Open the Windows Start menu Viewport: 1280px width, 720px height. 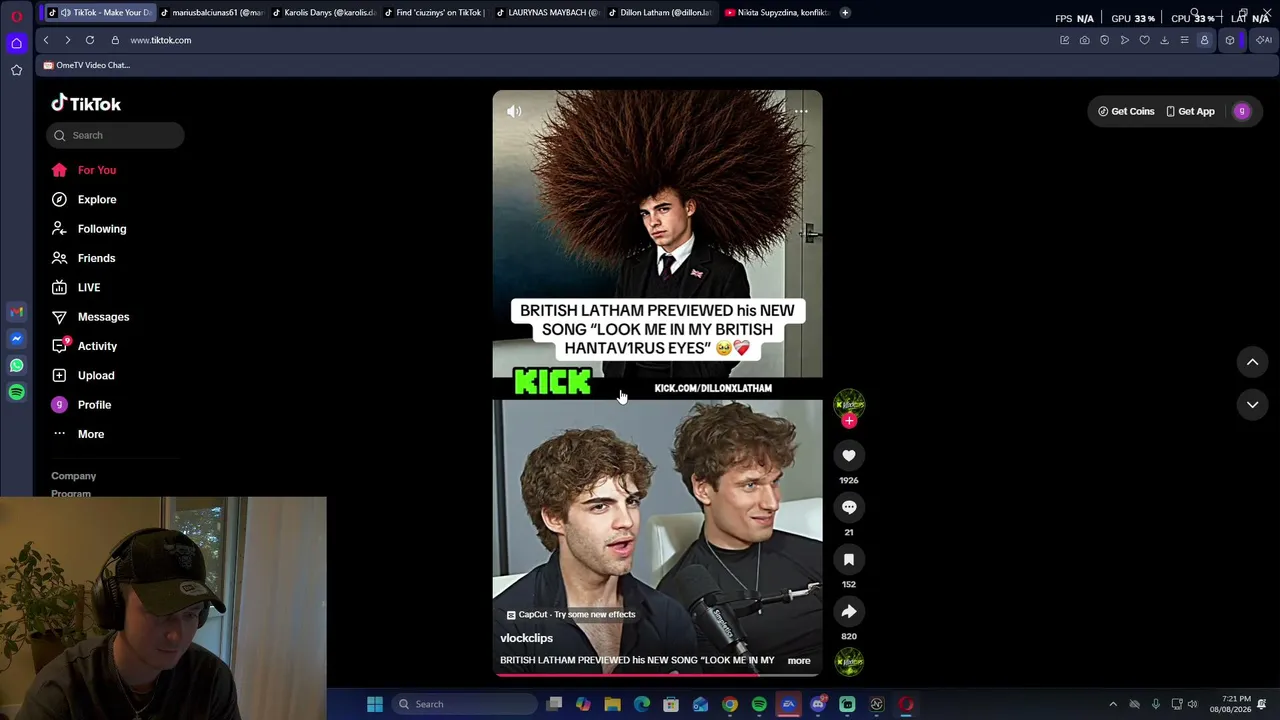point(375,704)
